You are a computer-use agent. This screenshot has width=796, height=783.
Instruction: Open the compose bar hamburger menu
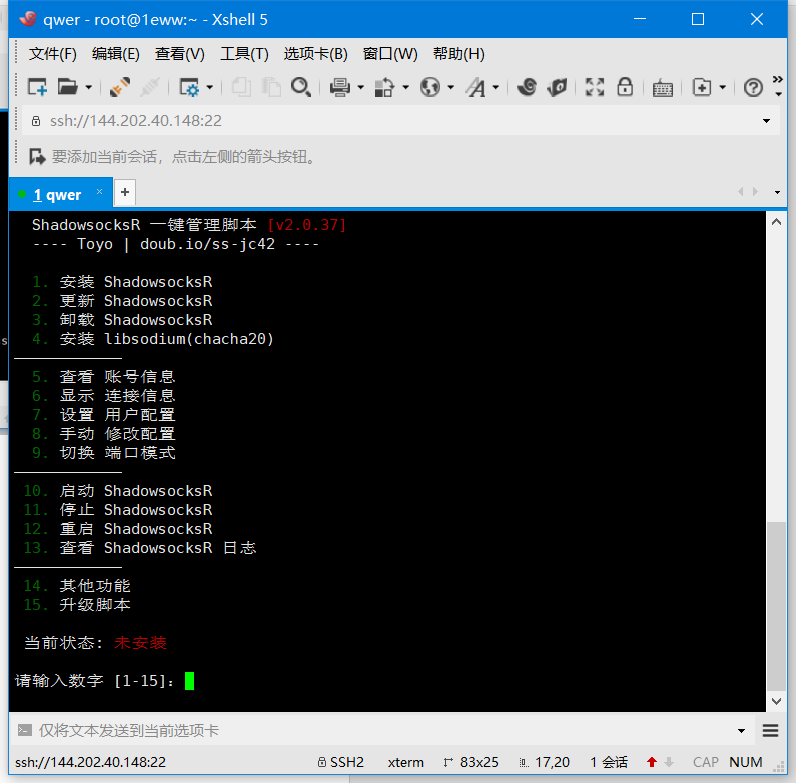coord(771,730)
